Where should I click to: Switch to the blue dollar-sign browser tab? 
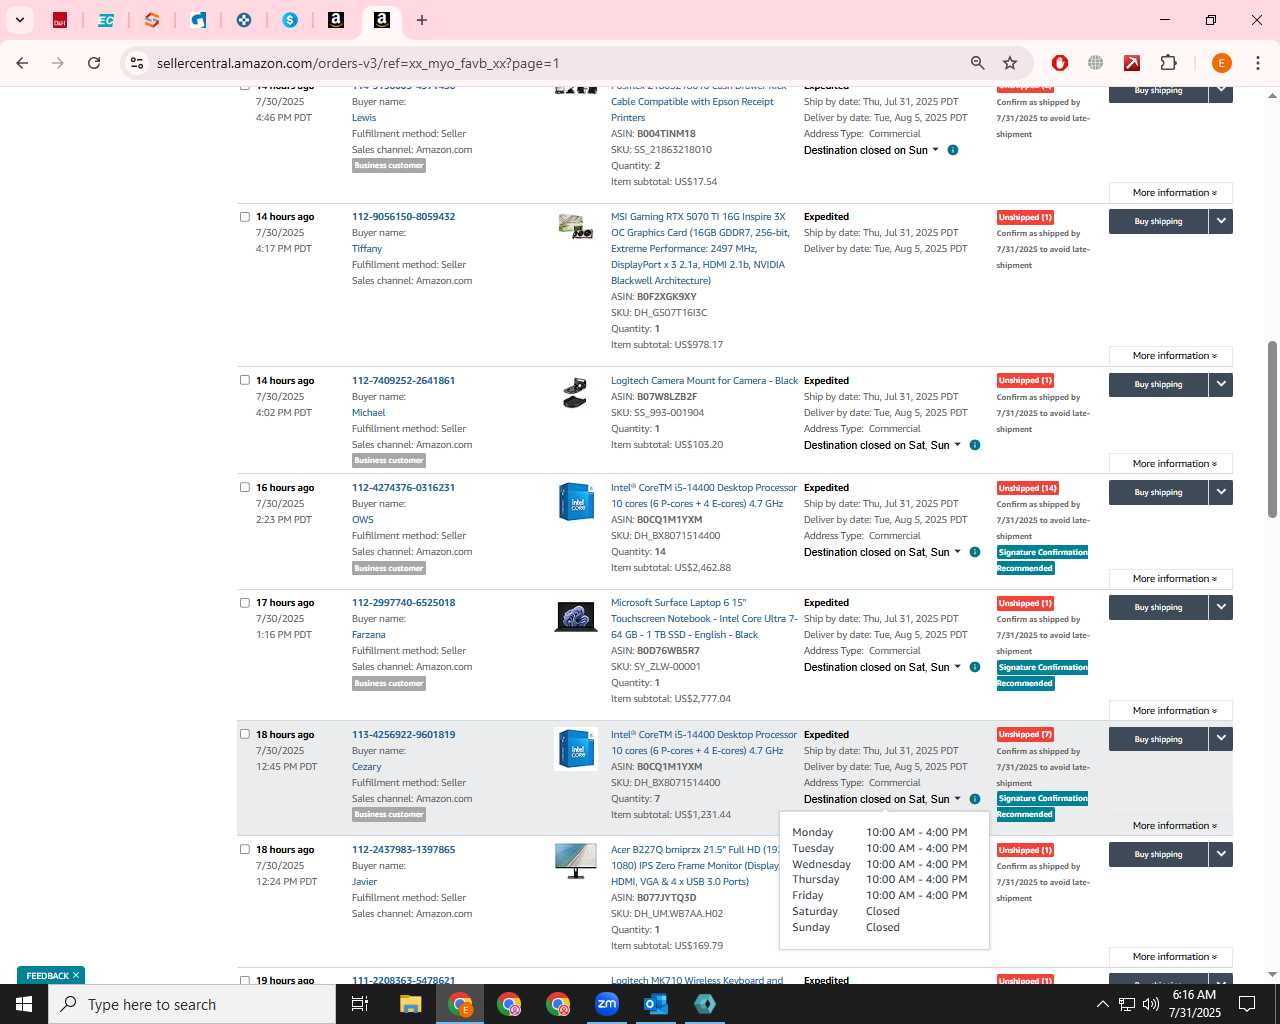290,20
